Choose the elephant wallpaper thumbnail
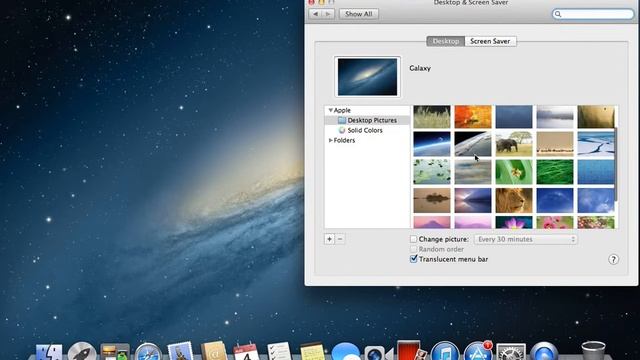Image resolution: width=640 pixels, height=360 pixels. (514, 144)
